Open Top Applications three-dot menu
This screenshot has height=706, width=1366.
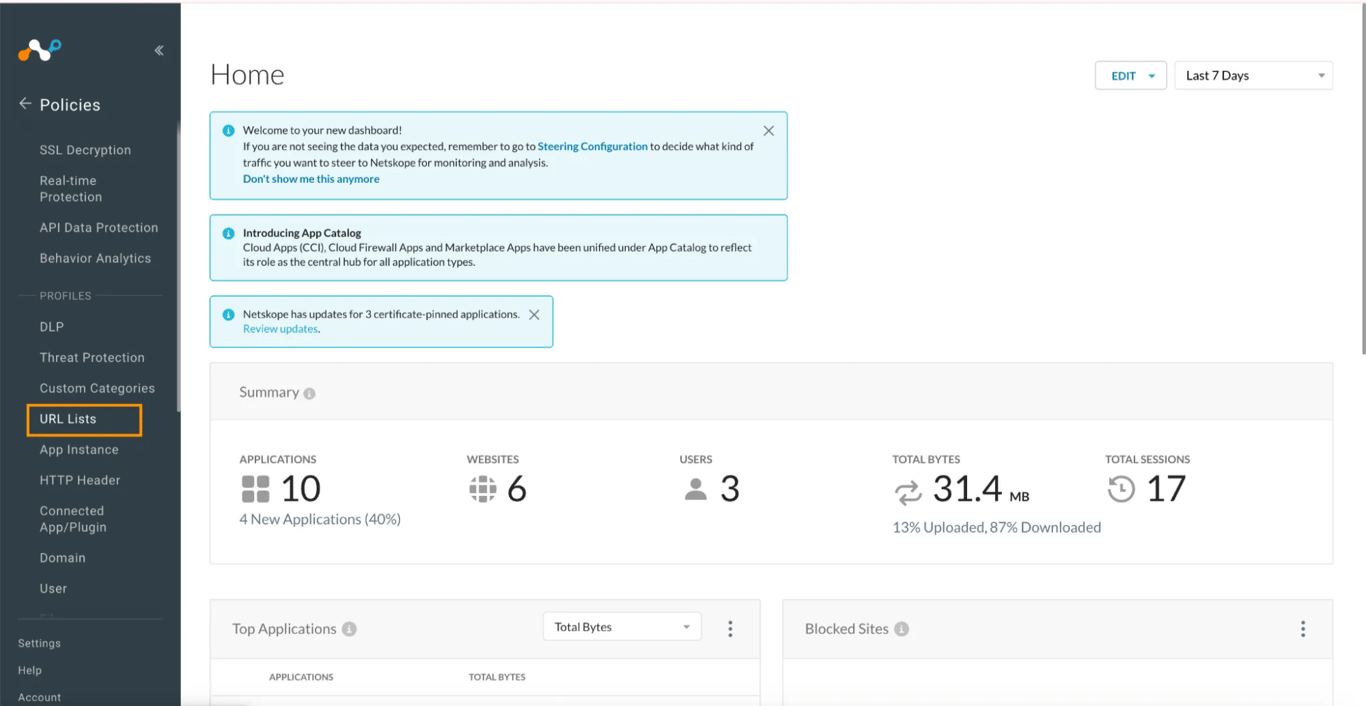730,629
